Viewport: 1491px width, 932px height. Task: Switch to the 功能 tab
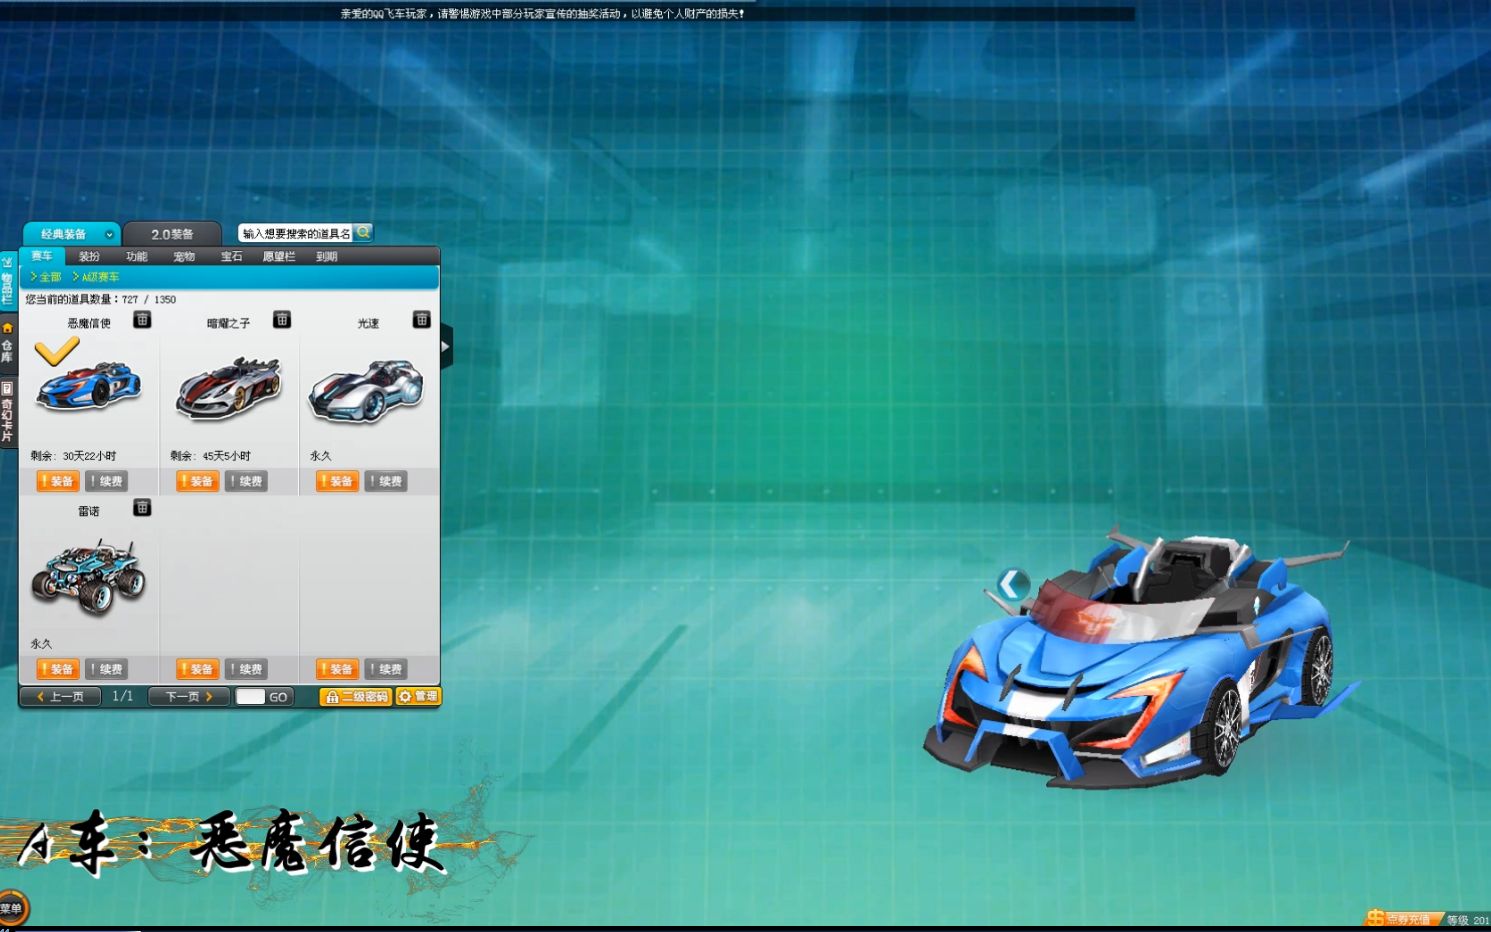pyautogui.click(x=137, y=257)
